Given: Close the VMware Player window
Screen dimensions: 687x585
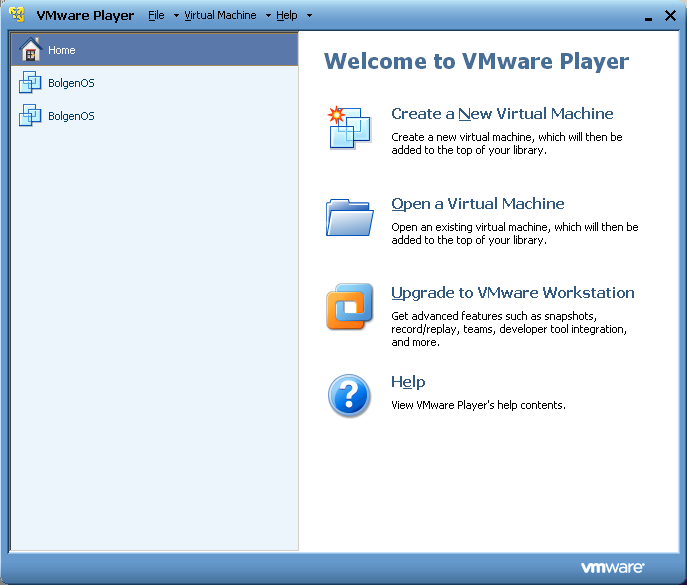Looking at the screenshot, I should (670, 16).
